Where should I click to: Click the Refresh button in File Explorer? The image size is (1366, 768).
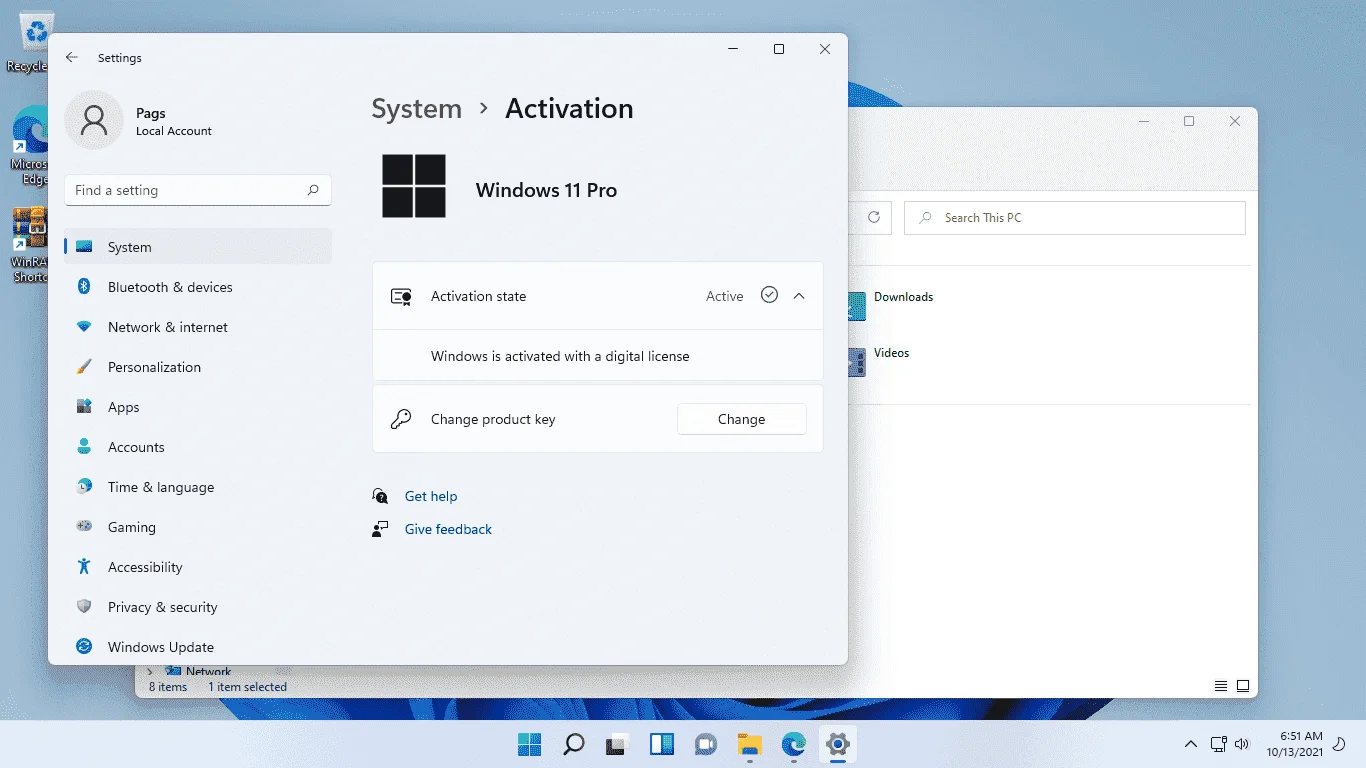[x=873, y=217]
